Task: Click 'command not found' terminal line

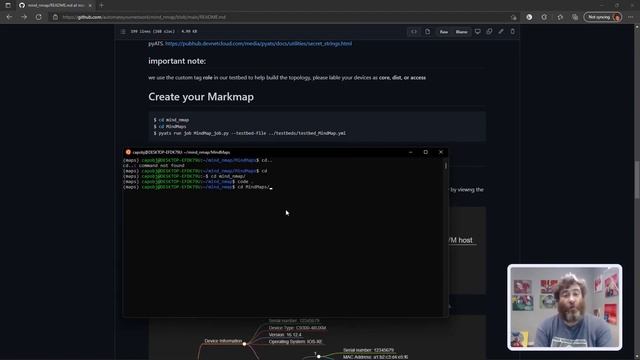Action: coord(153,166)
